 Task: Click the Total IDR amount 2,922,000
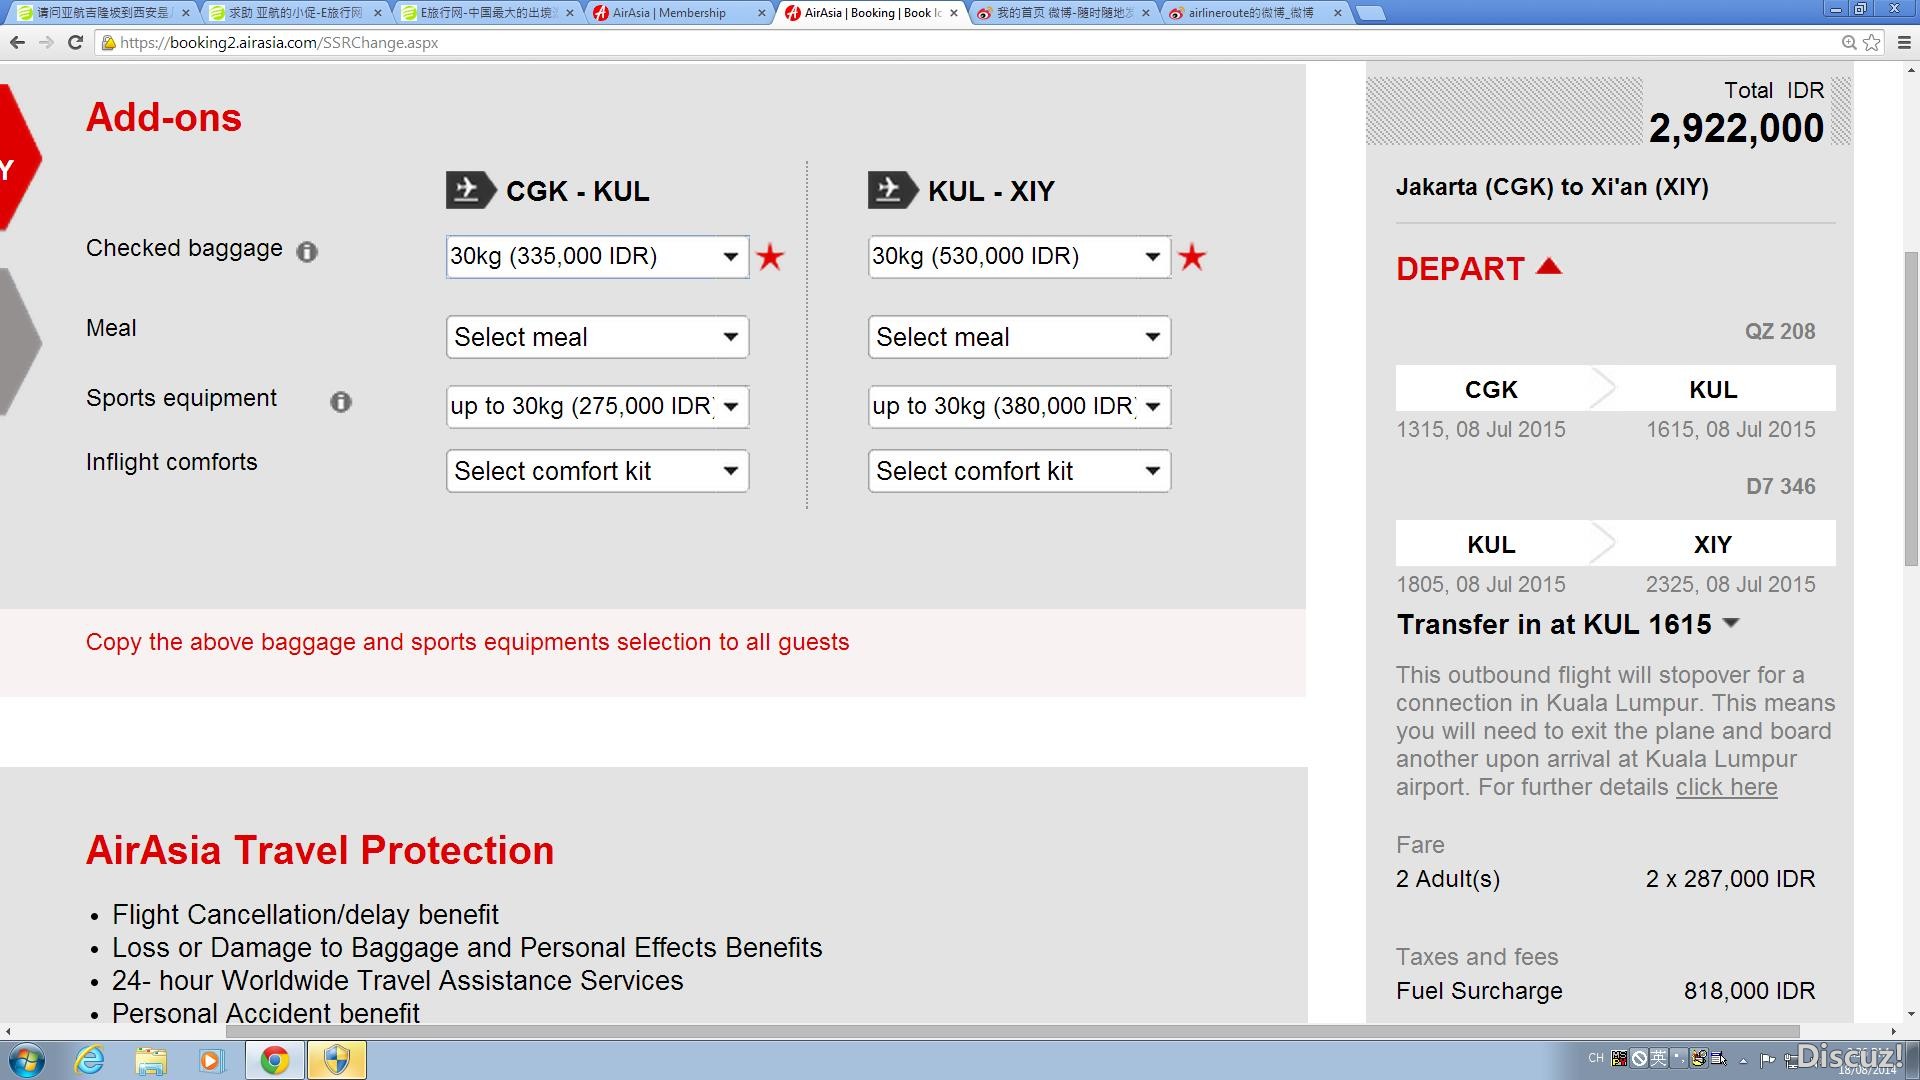1736,128
